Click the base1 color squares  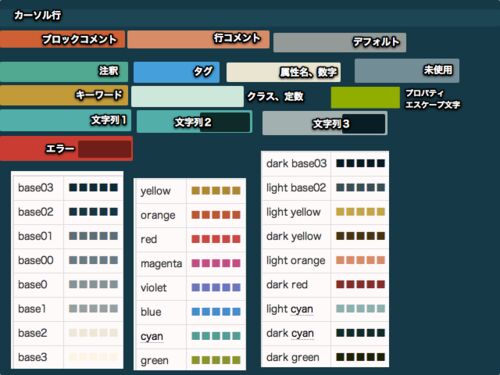pyautogui.click(x=93, y=309)
